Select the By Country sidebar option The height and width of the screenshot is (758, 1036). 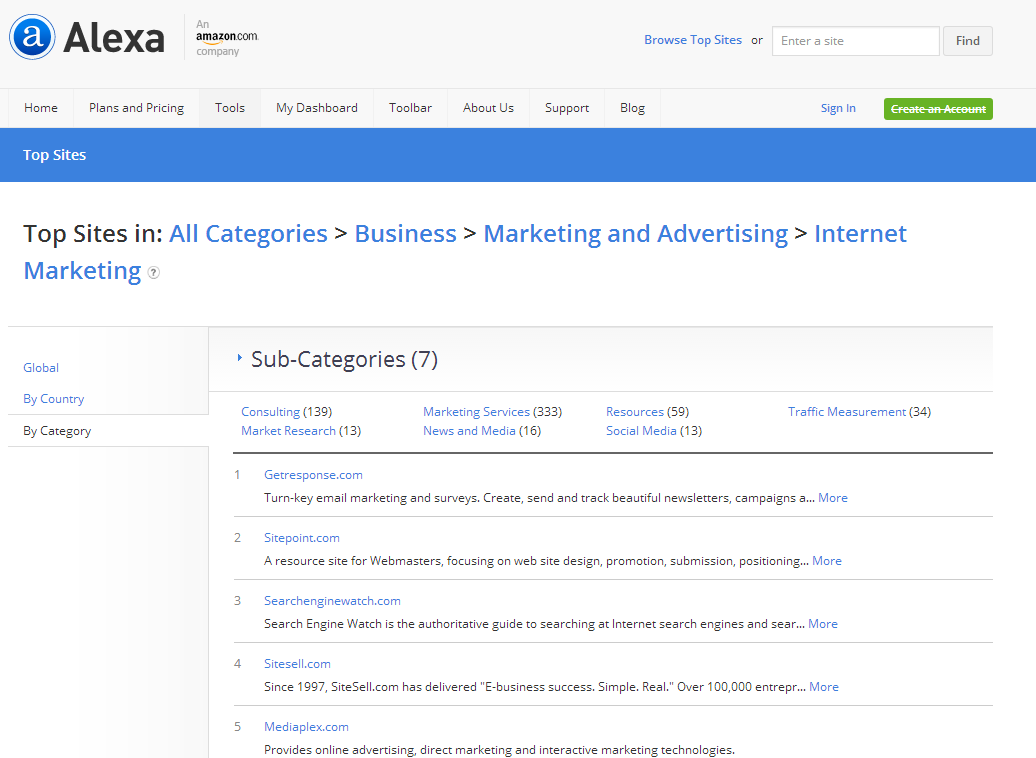[54, 399]
